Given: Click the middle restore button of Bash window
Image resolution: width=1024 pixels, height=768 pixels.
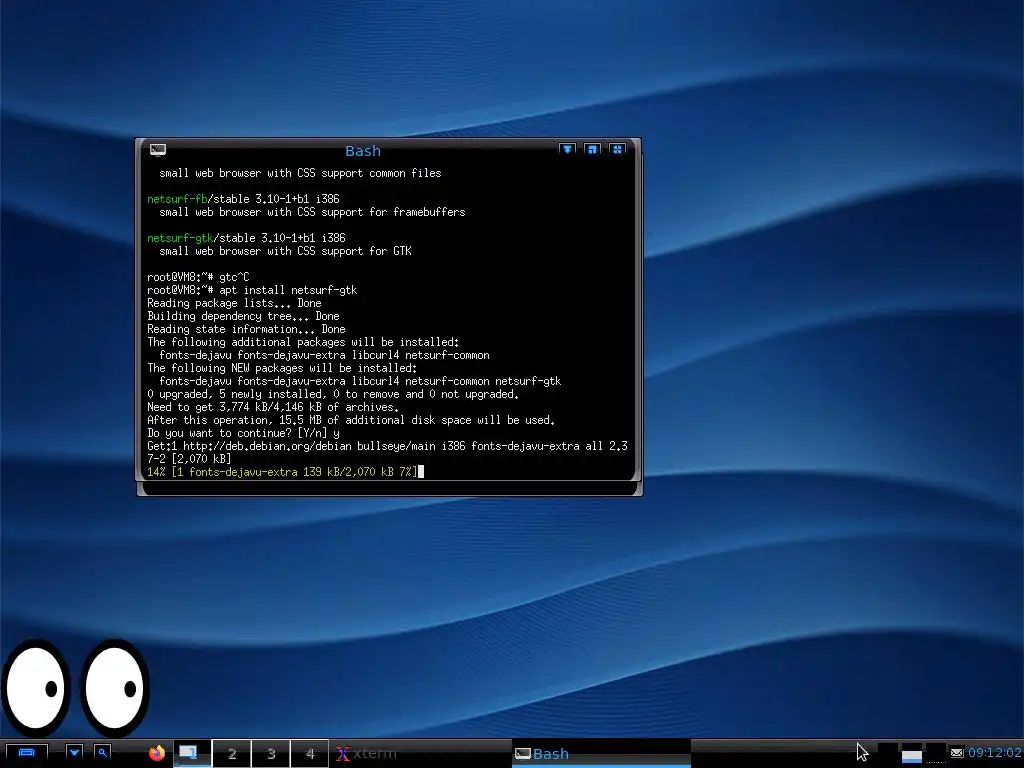Looking at the screenshot, I should (592, 150).
